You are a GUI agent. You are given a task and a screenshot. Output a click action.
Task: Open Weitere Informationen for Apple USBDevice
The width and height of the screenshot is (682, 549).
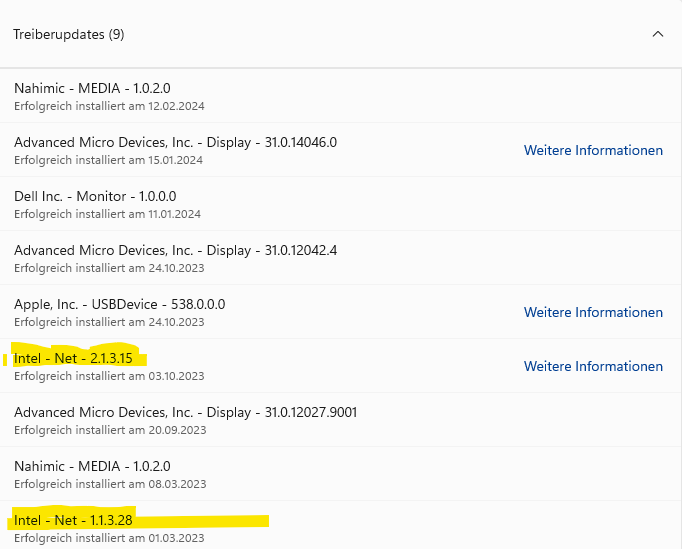[593, 312]
